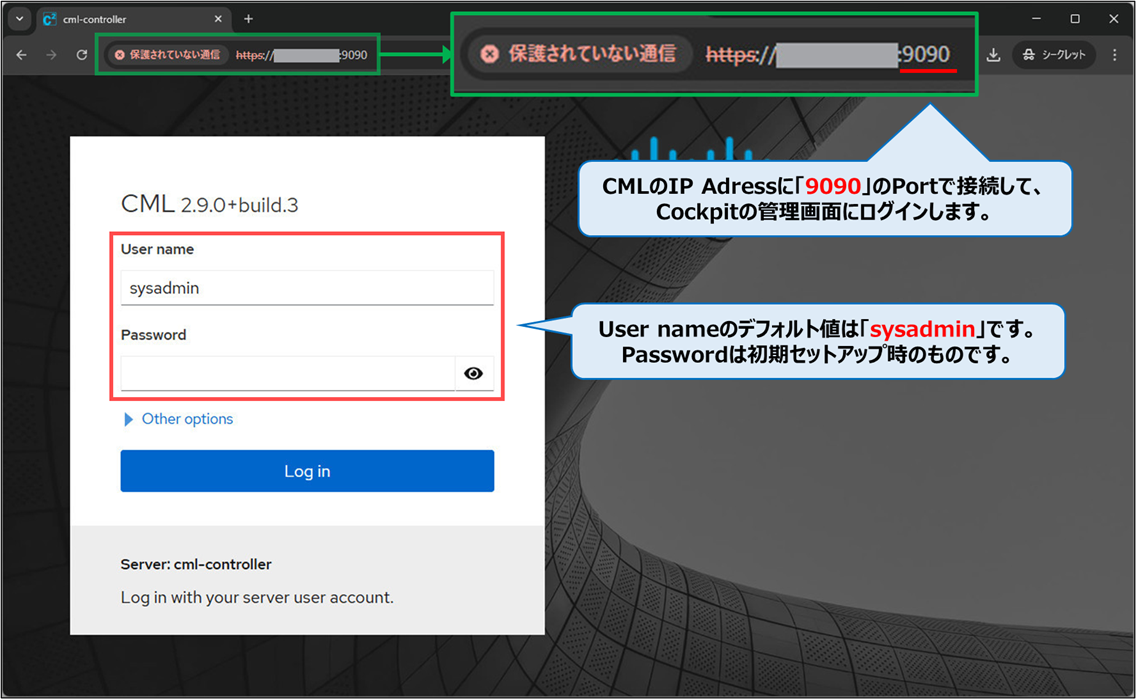Viewport: 1136px width, 699px height.
Task: Open the browser downloads icon
Action: [993, 55]
